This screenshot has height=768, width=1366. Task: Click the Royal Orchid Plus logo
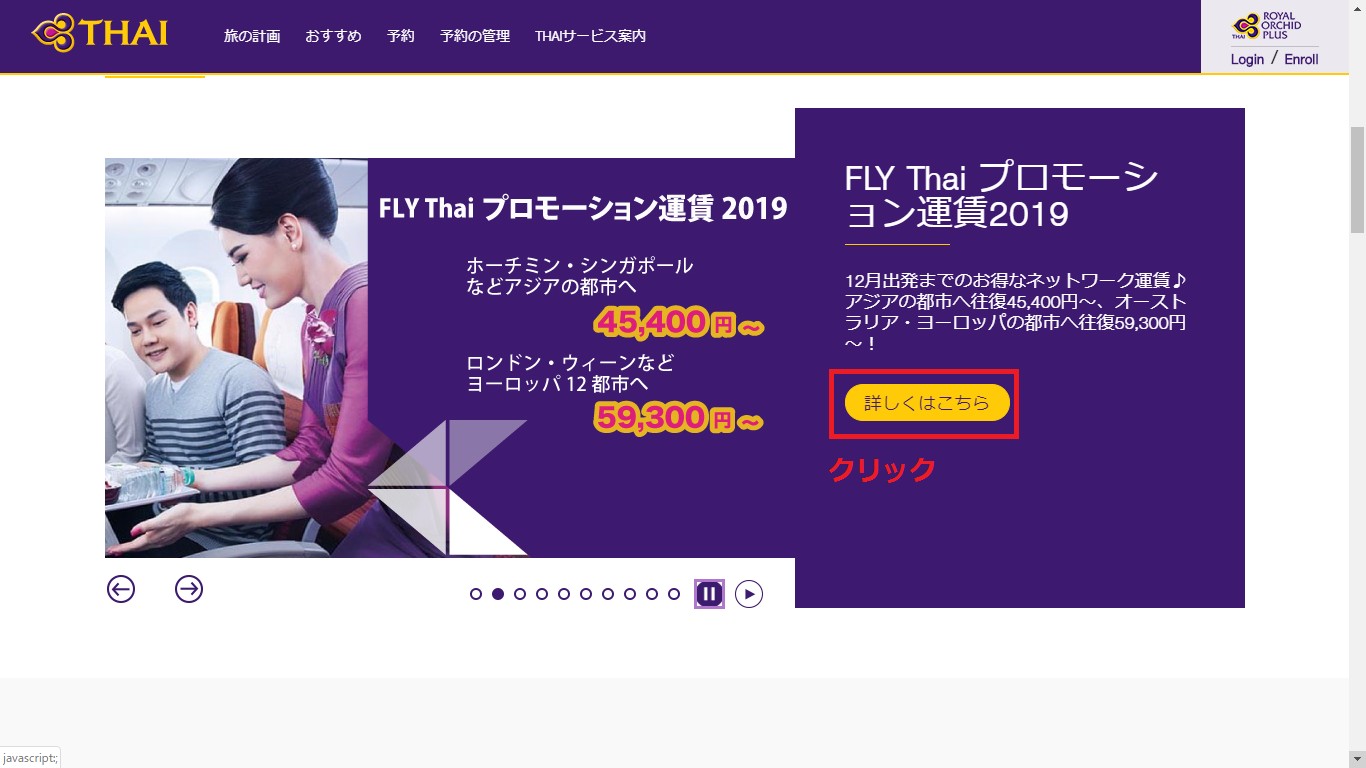(x=1267, y=27)
